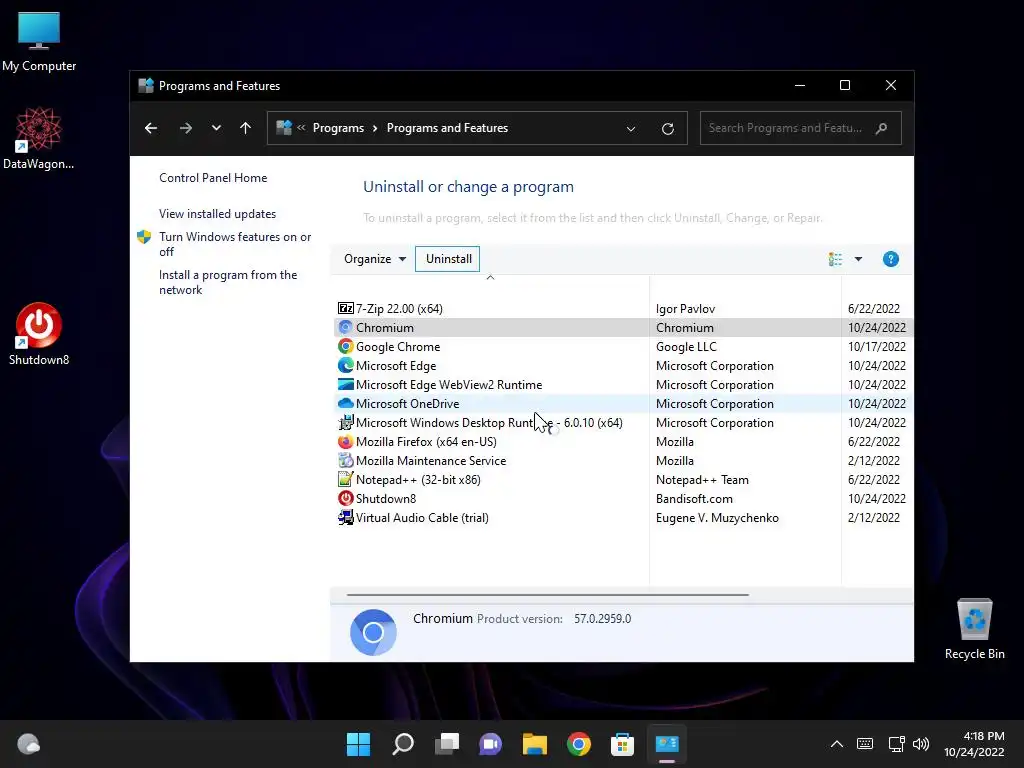Open the Organize dropdown menu
This screenshot has height=768, width=1024.
coord(375,259)
